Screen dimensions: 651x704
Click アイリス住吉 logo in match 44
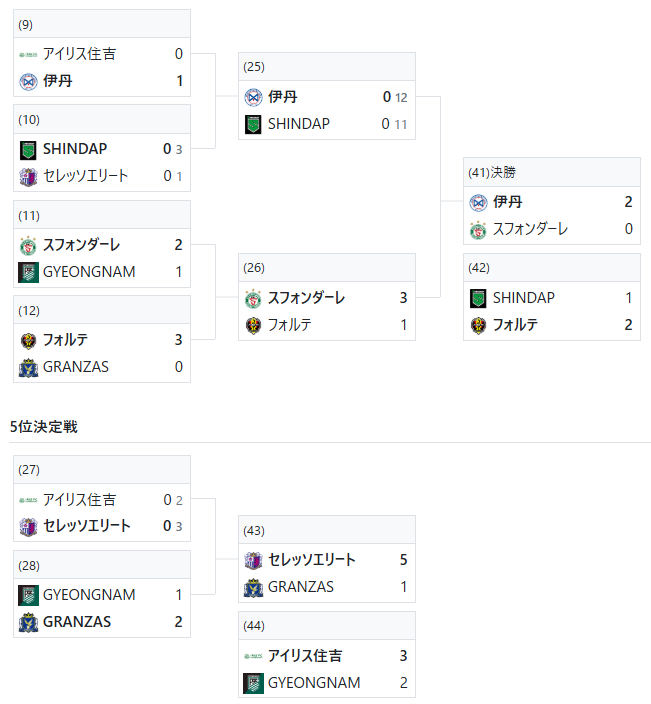tap(253, 656)
